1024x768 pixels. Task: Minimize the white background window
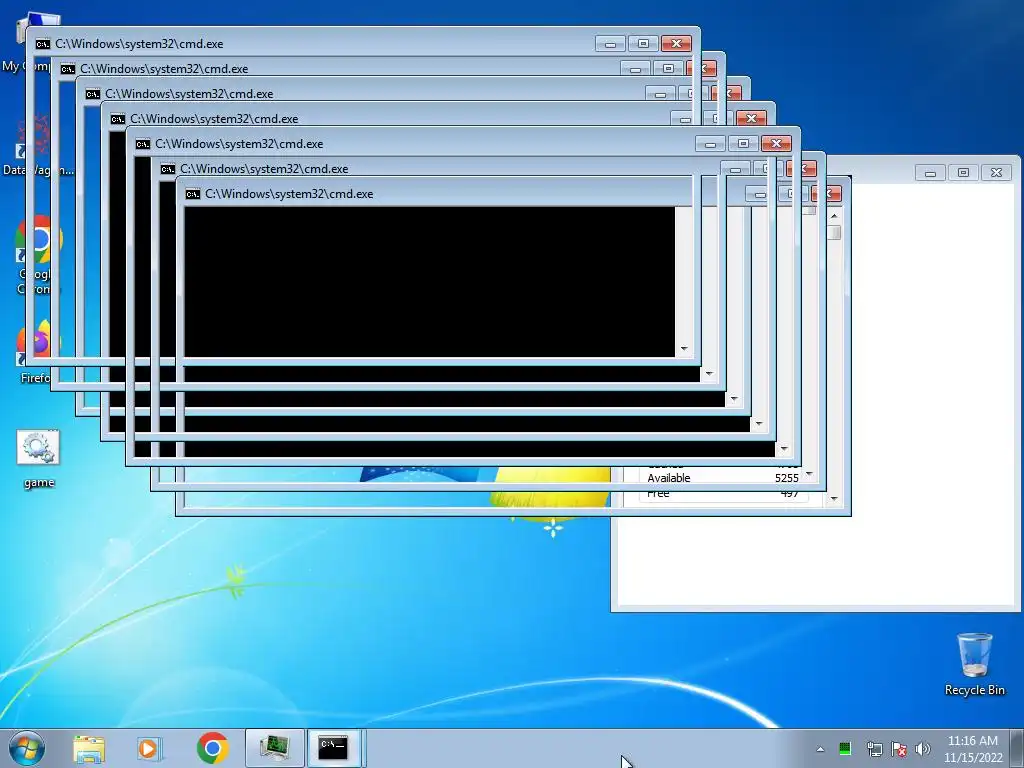(930, 172)
